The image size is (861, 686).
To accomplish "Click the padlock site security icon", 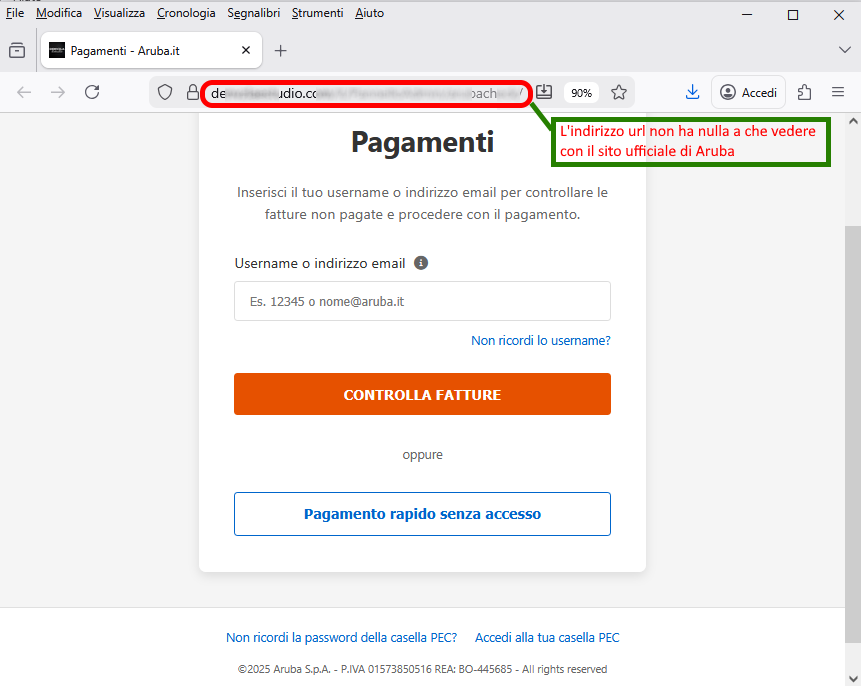I will (193, 93).
